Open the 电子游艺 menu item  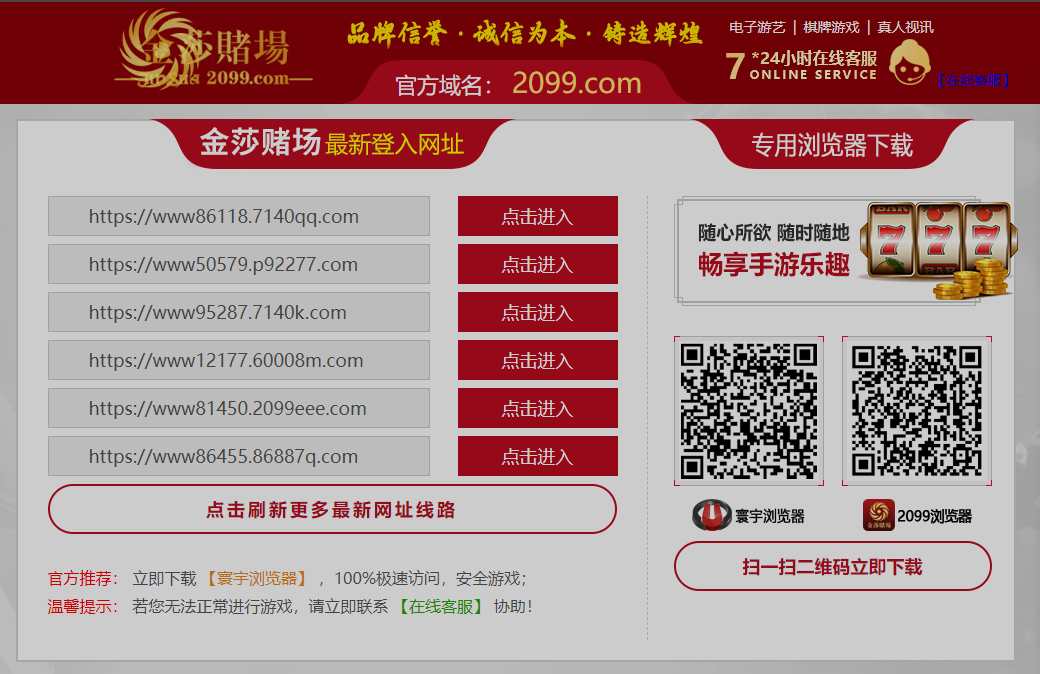757,27
